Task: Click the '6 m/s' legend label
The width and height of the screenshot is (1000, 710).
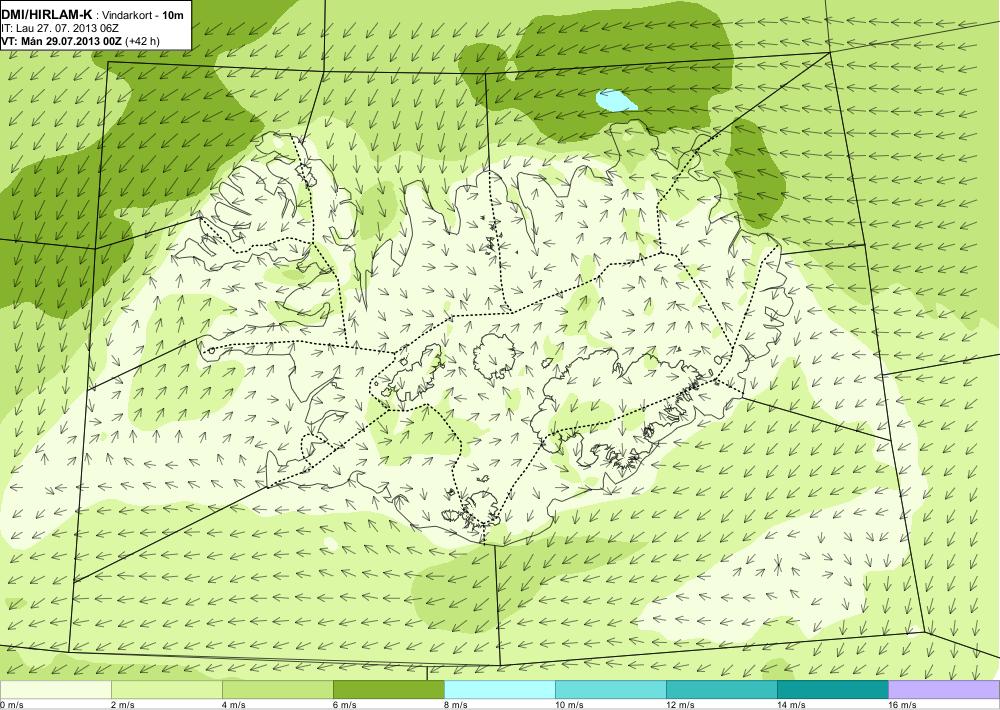Action: (345, 705)
